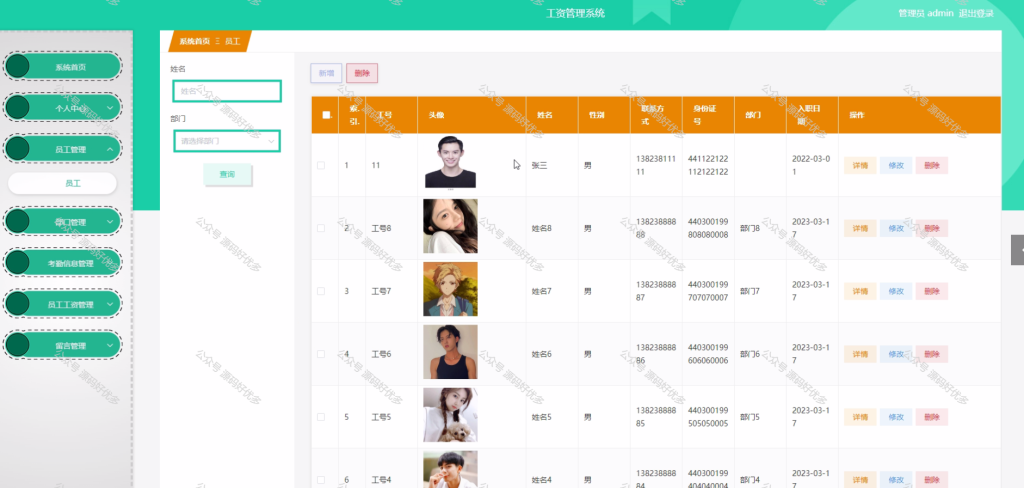
Task: Focus the 姓名 search input field
Action: coord(227,91)
